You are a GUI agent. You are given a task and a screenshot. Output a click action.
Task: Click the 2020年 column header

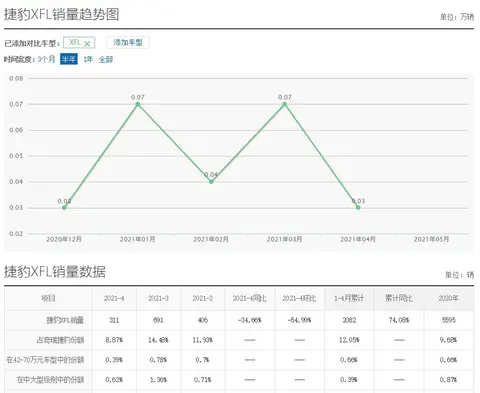449,298
